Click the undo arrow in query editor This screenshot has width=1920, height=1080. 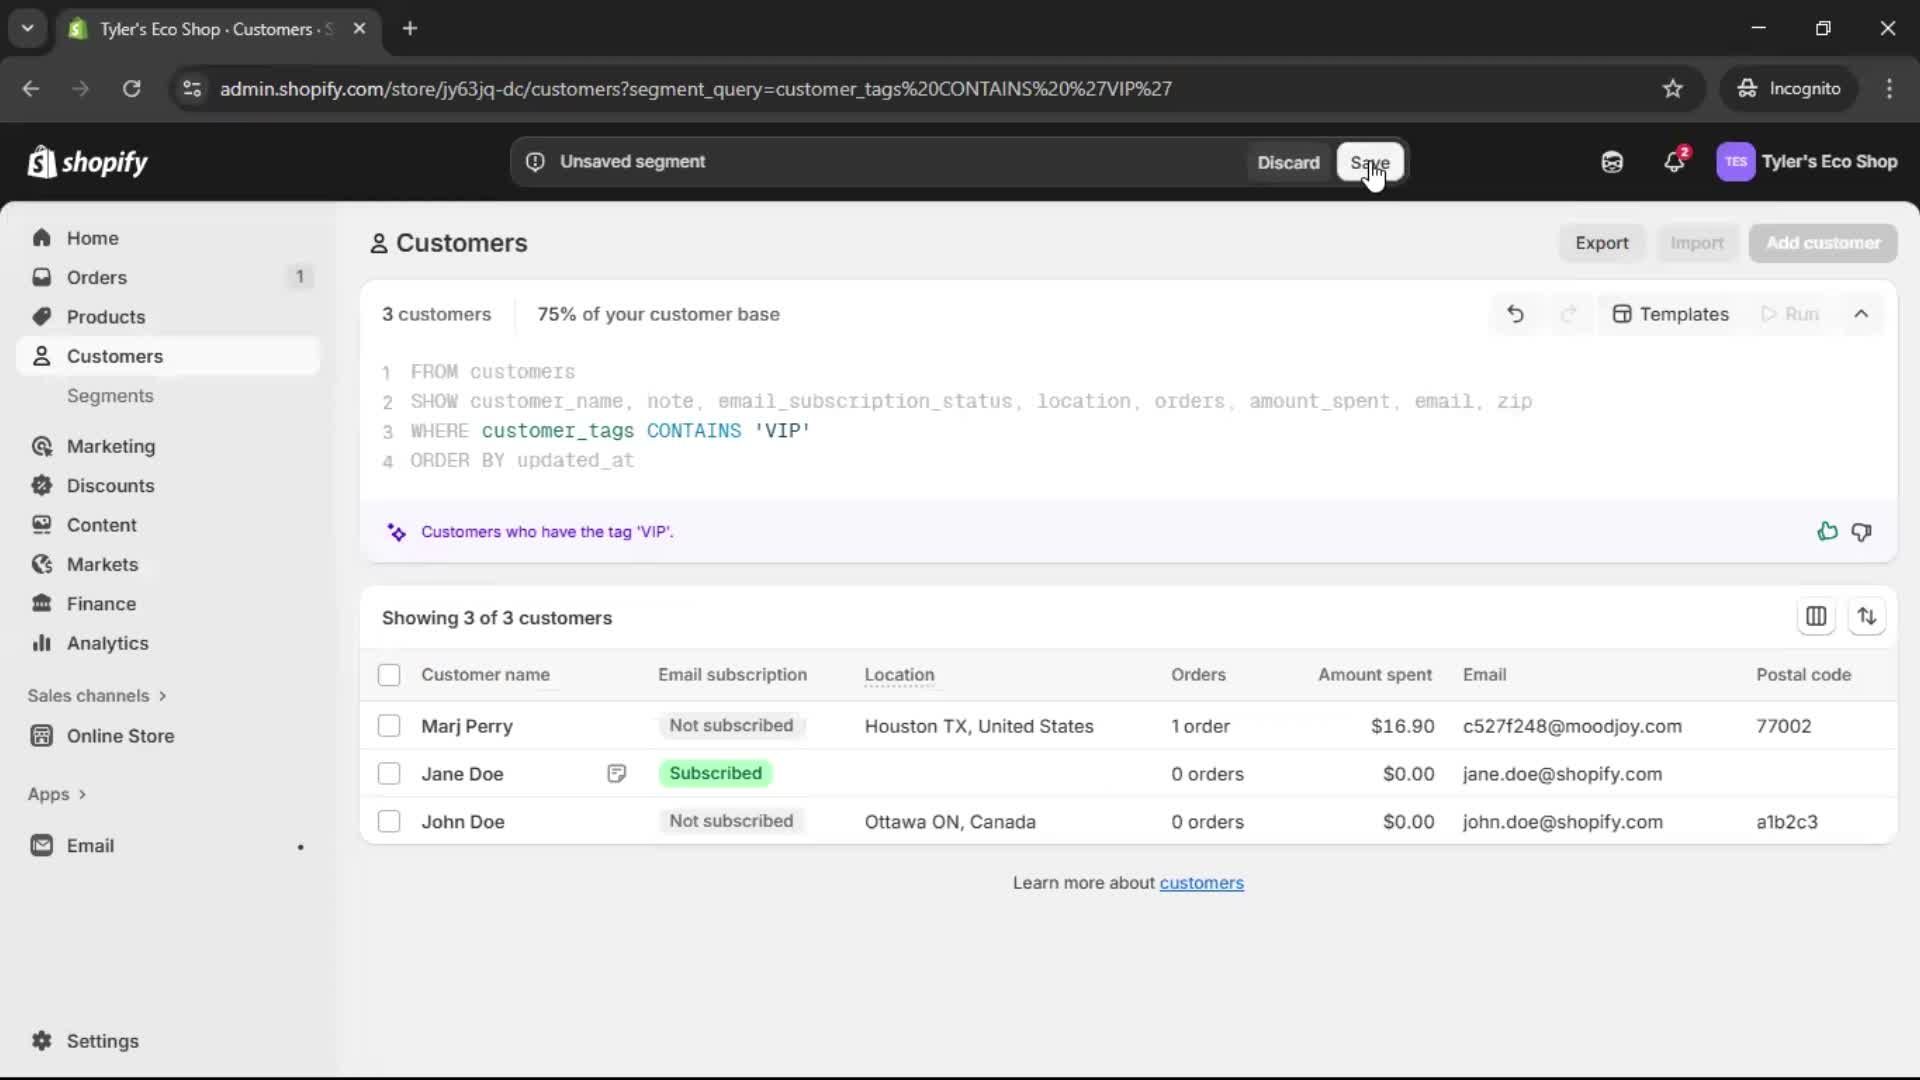pos(1515,314)
